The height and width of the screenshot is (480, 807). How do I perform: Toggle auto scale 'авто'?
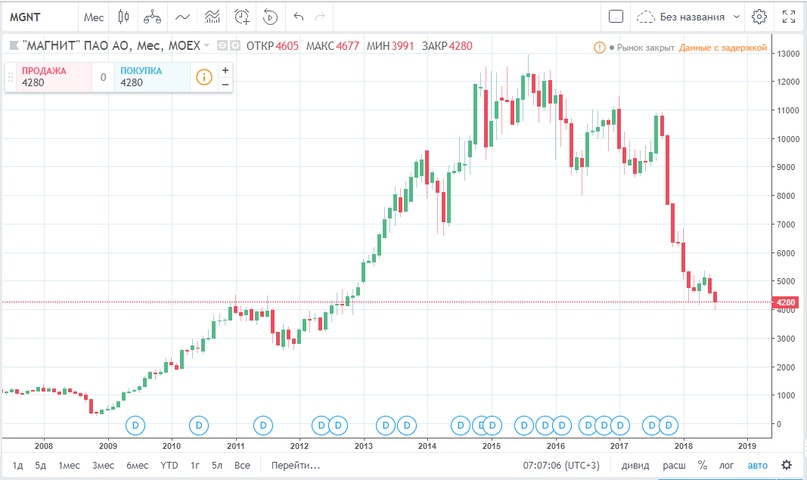tap(758, 466)
